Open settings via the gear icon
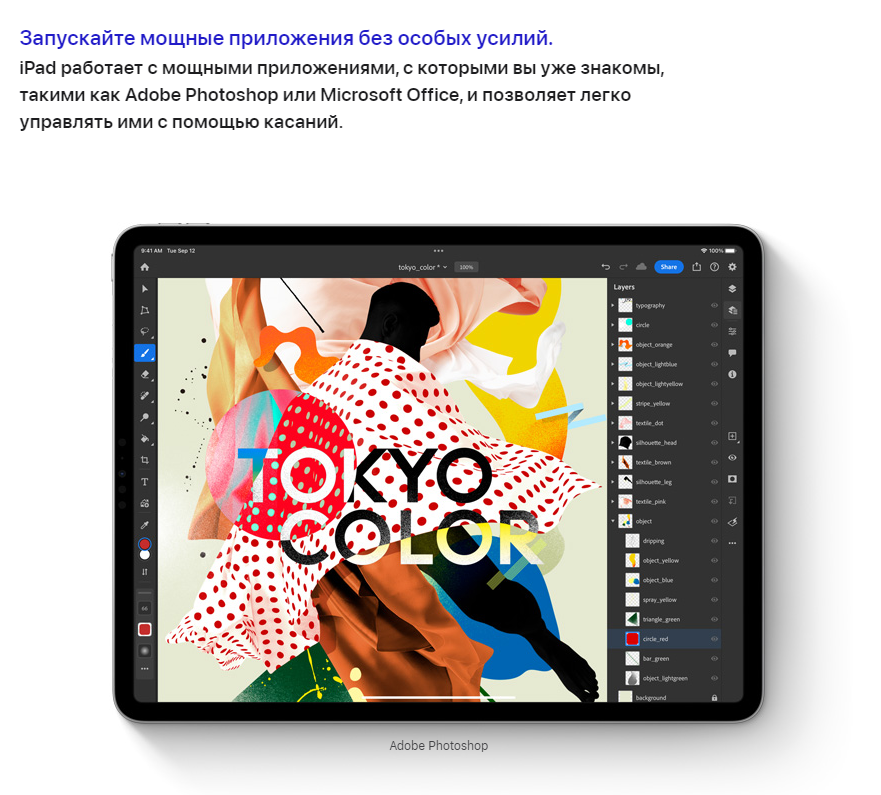The width and height of the screenshot is (881, 795). [x=732, y=267]
